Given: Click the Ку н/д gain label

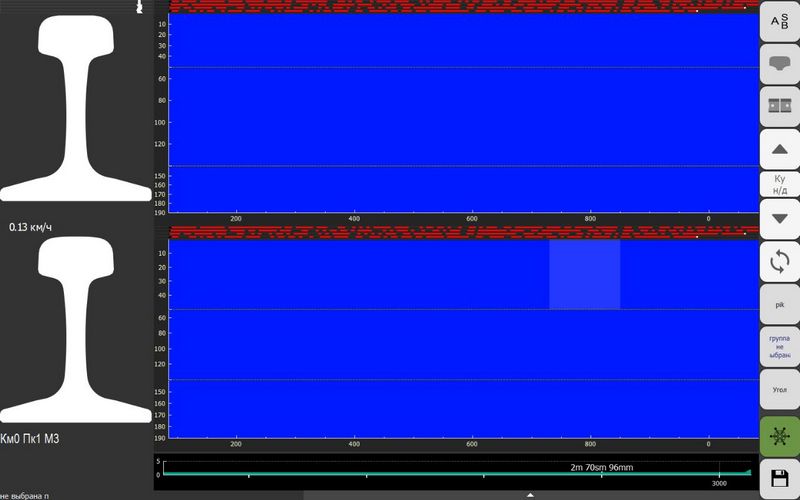Looking at the screenshot, I should (x=780, y=184).
